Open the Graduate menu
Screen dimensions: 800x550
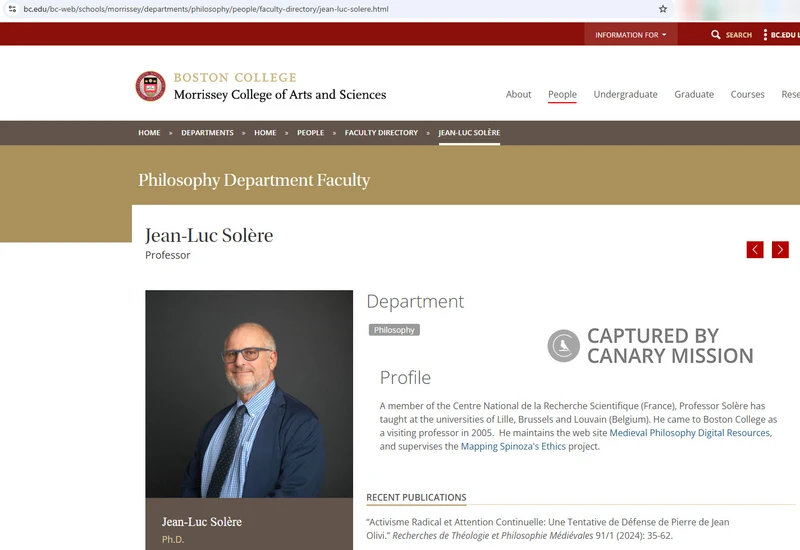694,94
